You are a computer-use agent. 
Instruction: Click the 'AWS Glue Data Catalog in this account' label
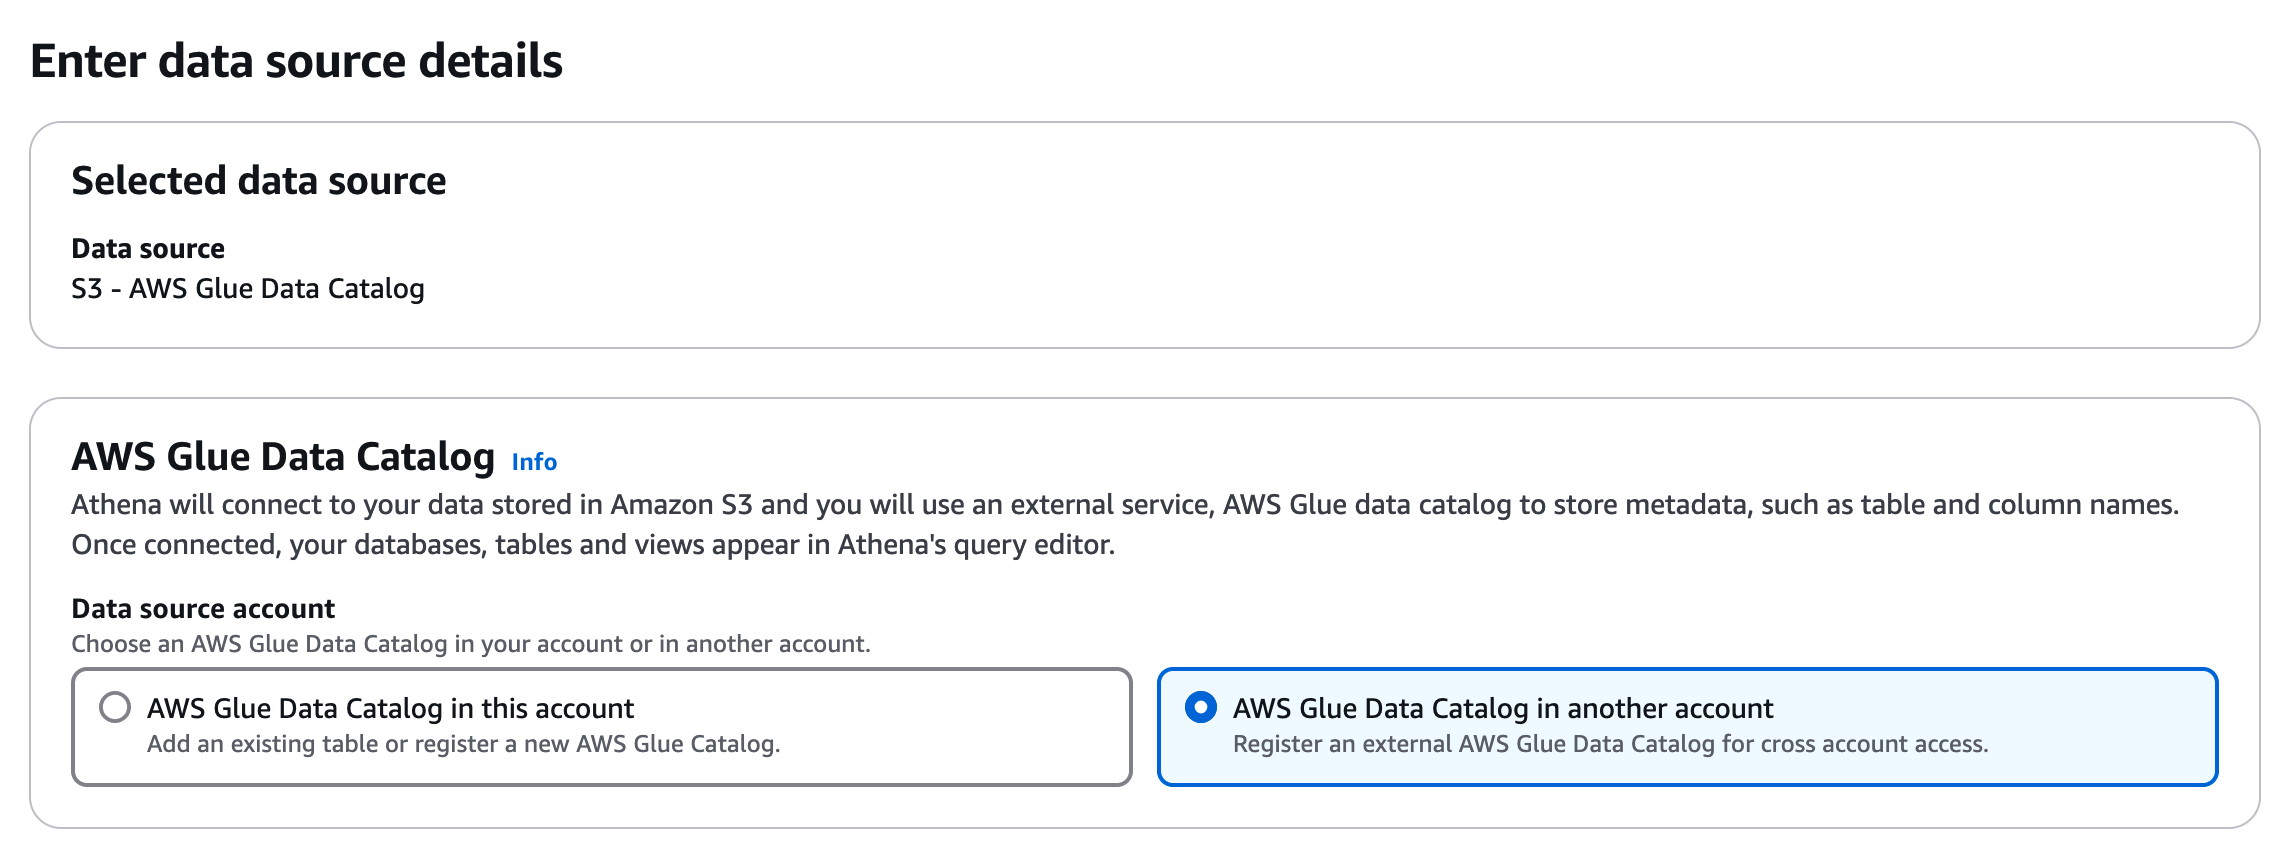(x=390, y=708)
